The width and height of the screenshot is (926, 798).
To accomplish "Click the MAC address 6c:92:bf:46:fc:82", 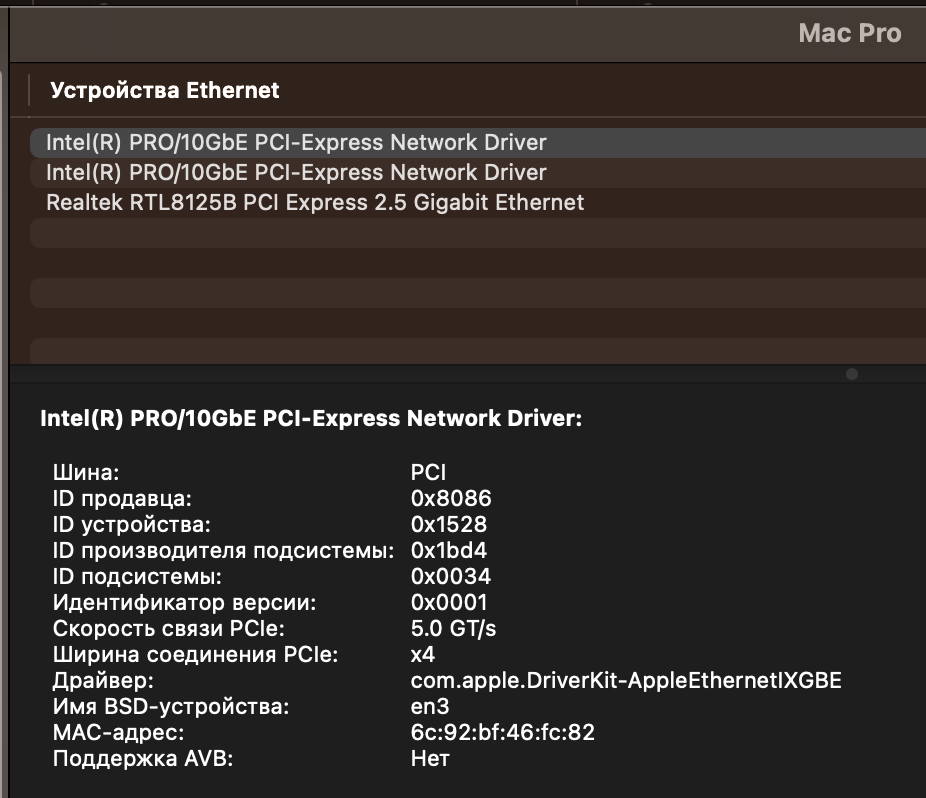I will 503,732.
